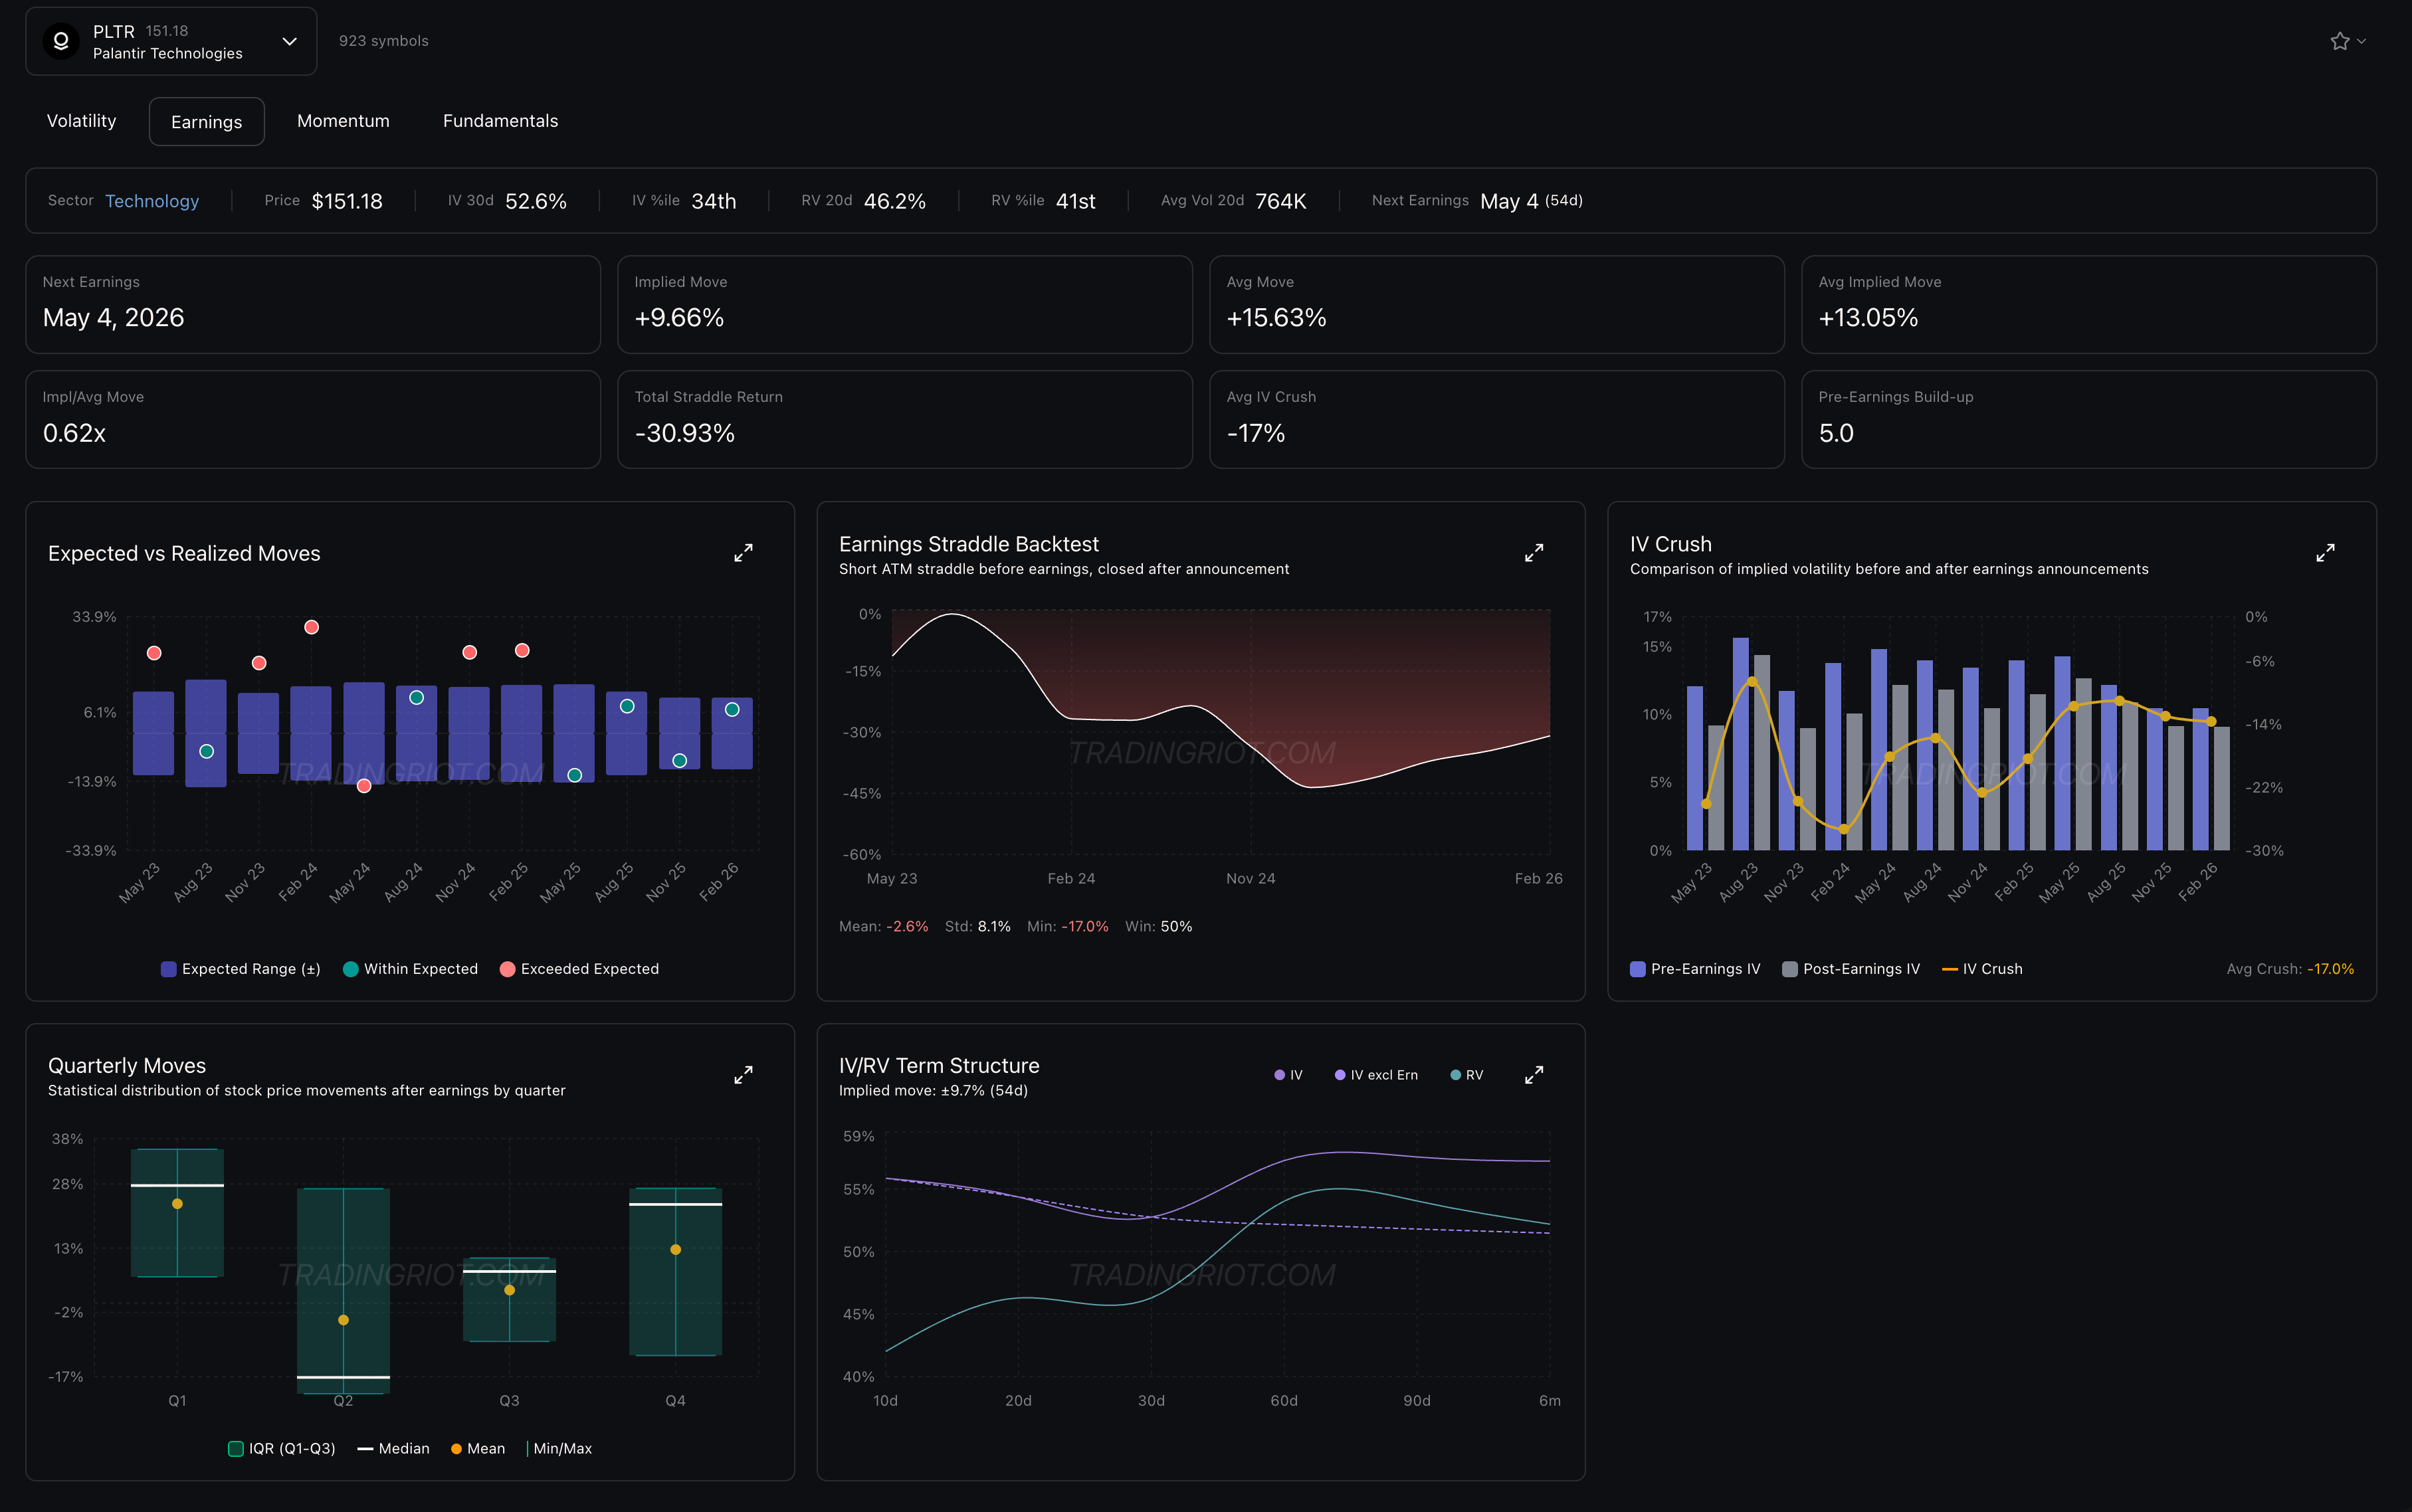This screenshot has height=1512, width=2412.
Task: Click the Palantir logo icon
Action: pos(61,41)
